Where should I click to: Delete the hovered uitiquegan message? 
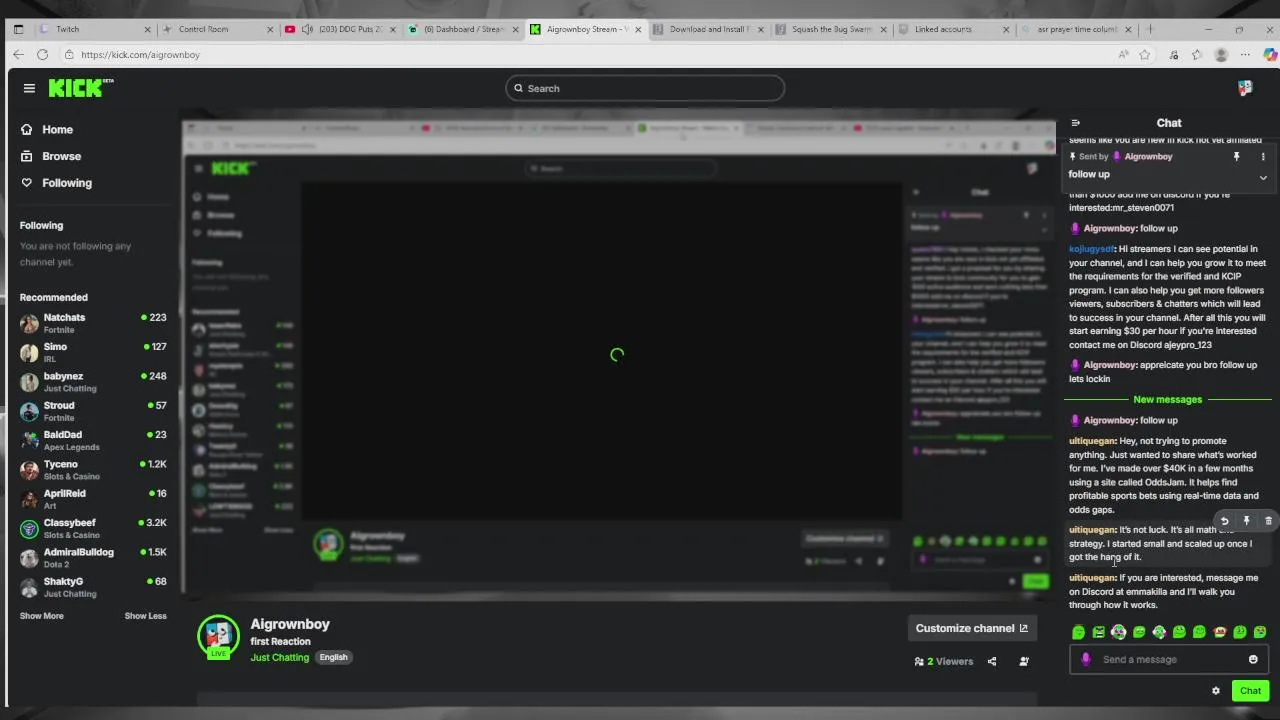[x=1268, y=521]
